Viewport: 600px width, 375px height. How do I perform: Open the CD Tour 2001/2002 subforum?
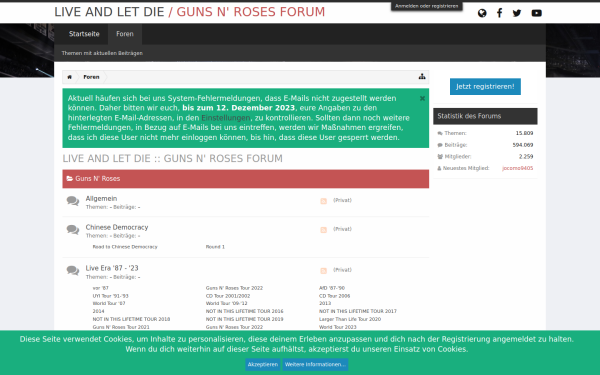click(228, 296)
